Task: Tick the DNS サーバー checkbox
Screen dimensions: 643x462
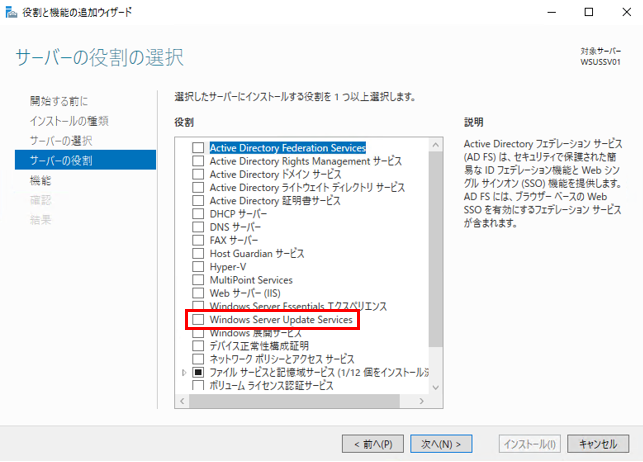Action: click(198, 227)
